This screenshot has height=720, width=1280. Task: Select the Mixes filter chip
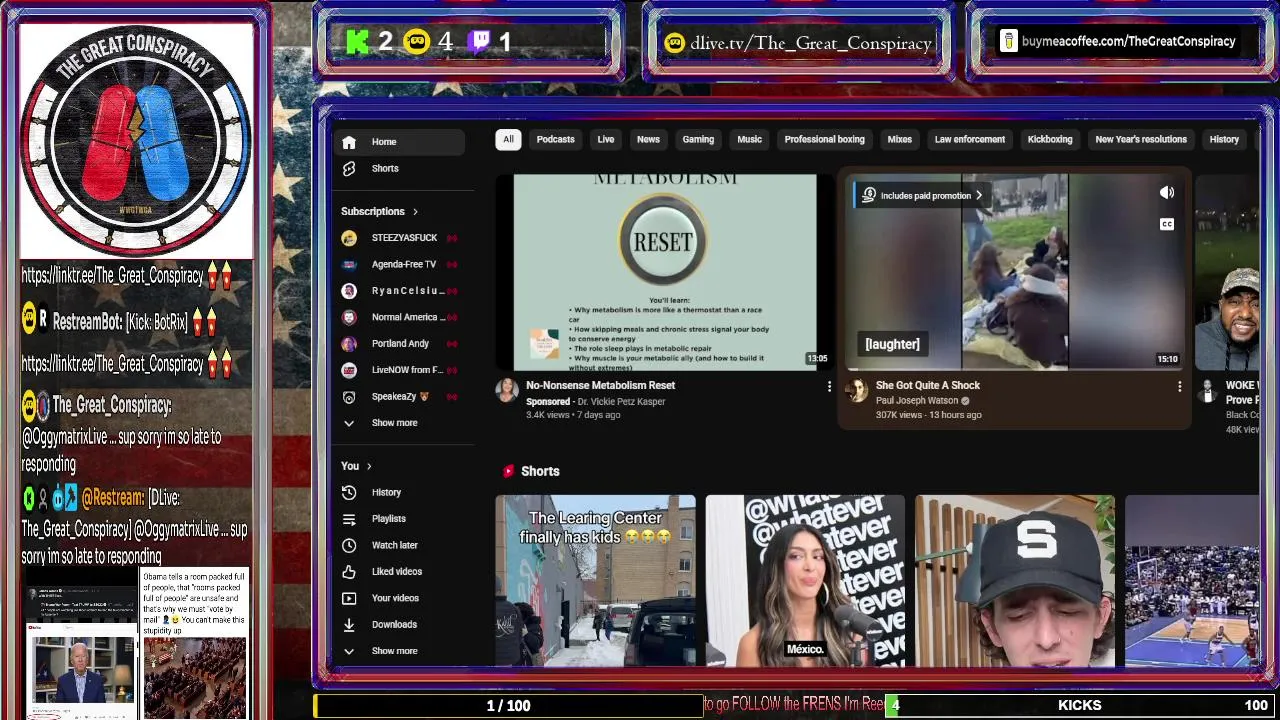(x=900, y=140)
